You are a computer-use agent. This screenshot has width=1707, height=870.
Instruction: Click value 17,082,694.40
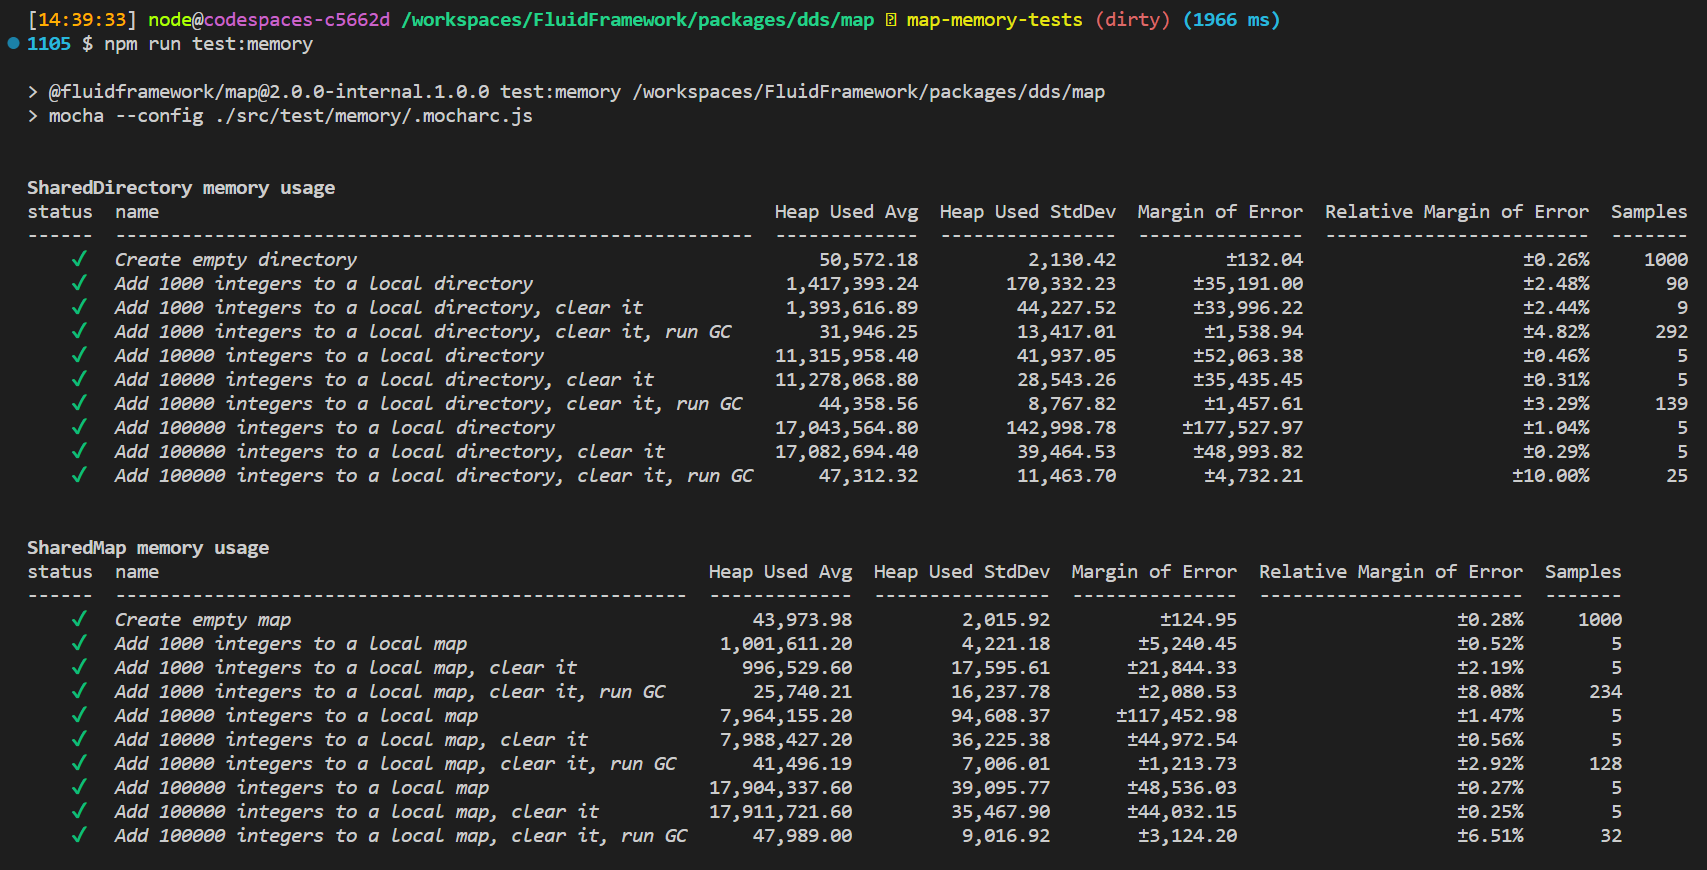[x=846, y=452]
